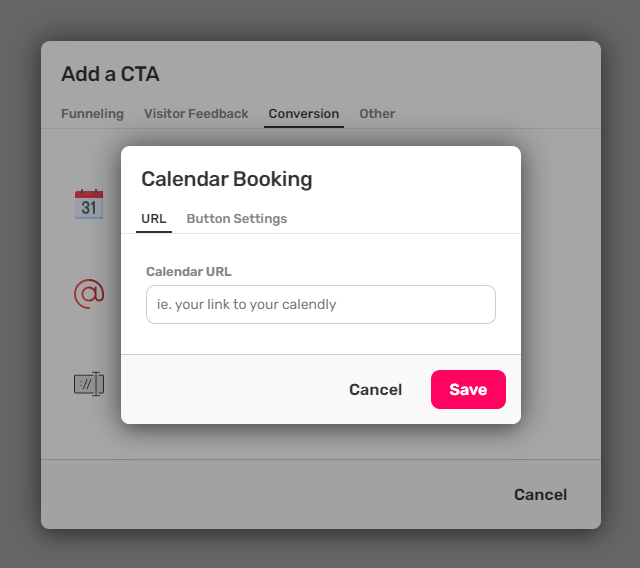Click the Calendar URL field label

[189, 271]
